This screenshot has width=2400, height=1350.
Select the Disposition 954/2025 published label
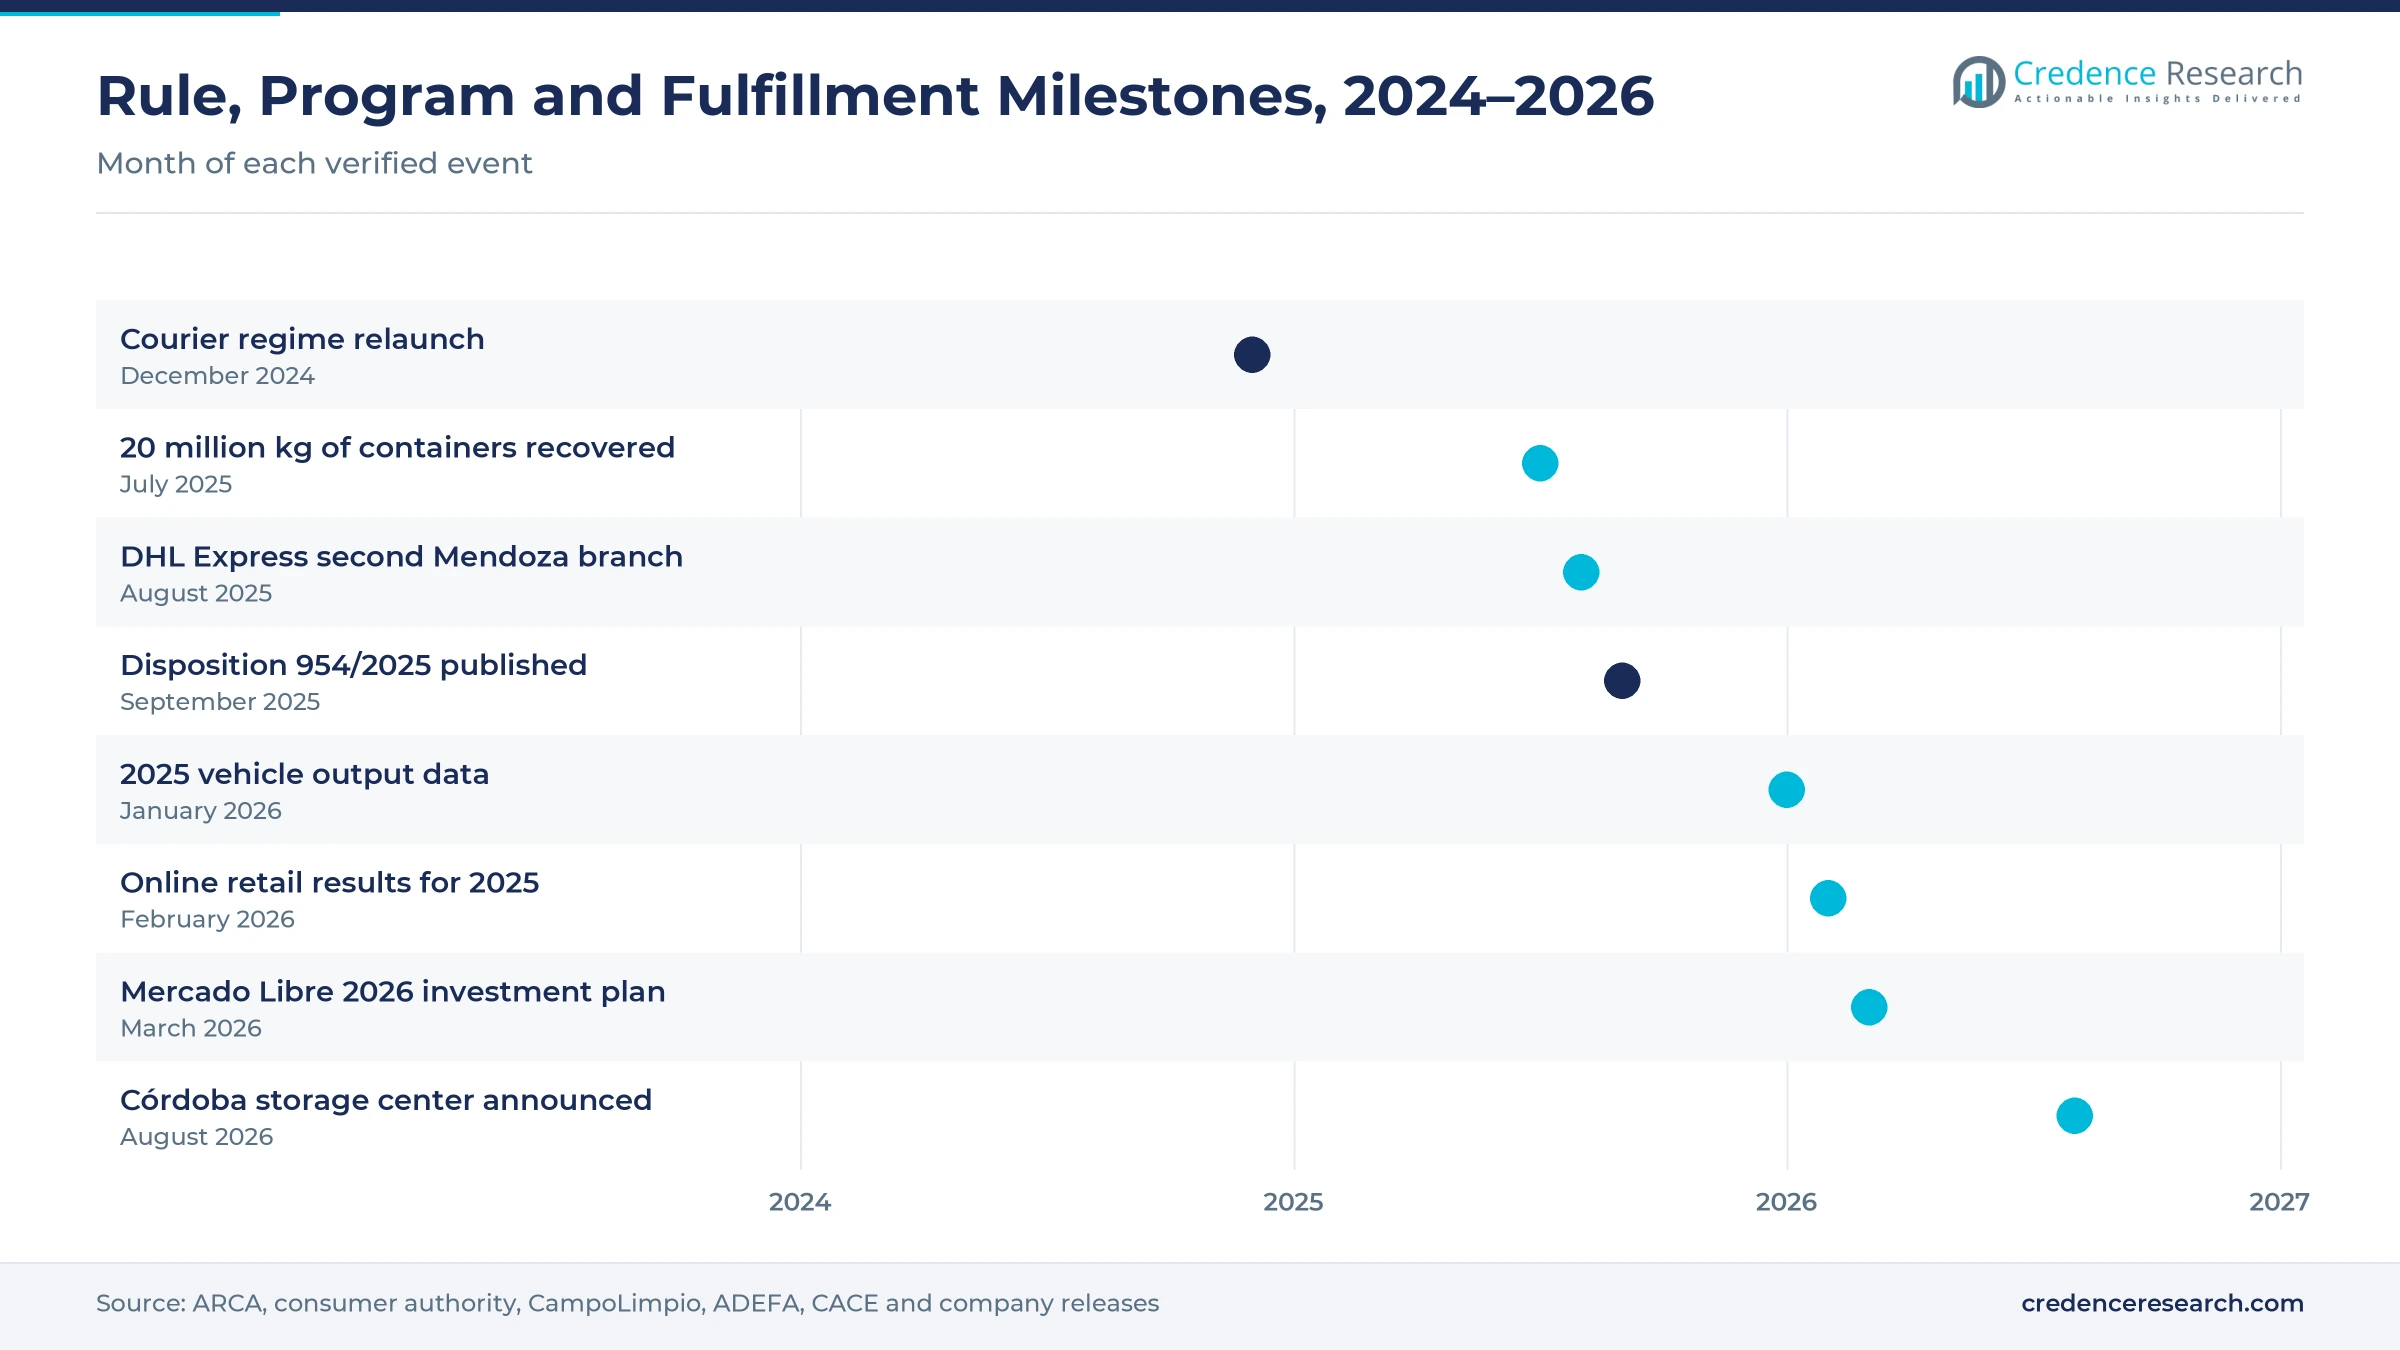click(353, 665)
